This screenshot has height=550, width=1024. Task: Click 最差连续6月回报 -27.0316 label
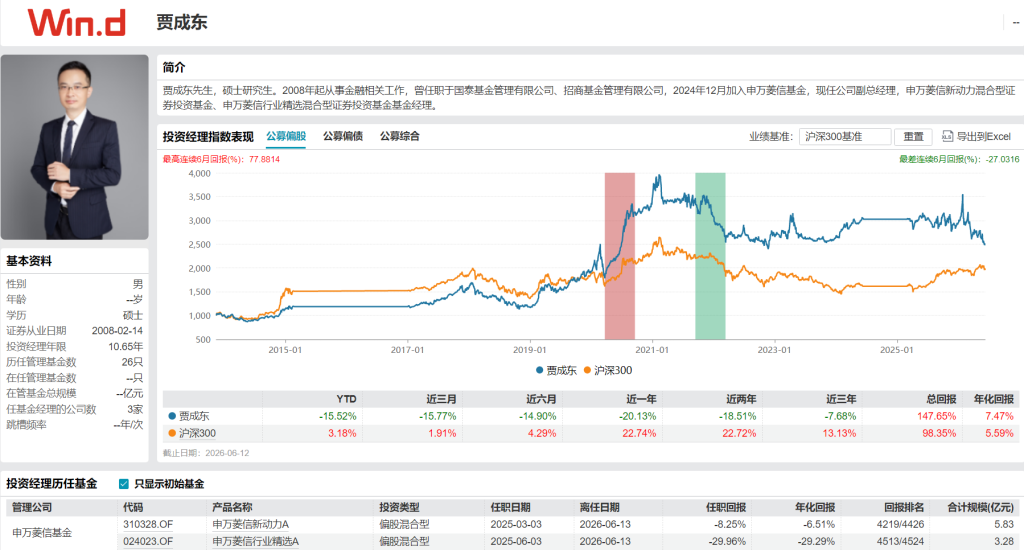click(x=959, y=159)
